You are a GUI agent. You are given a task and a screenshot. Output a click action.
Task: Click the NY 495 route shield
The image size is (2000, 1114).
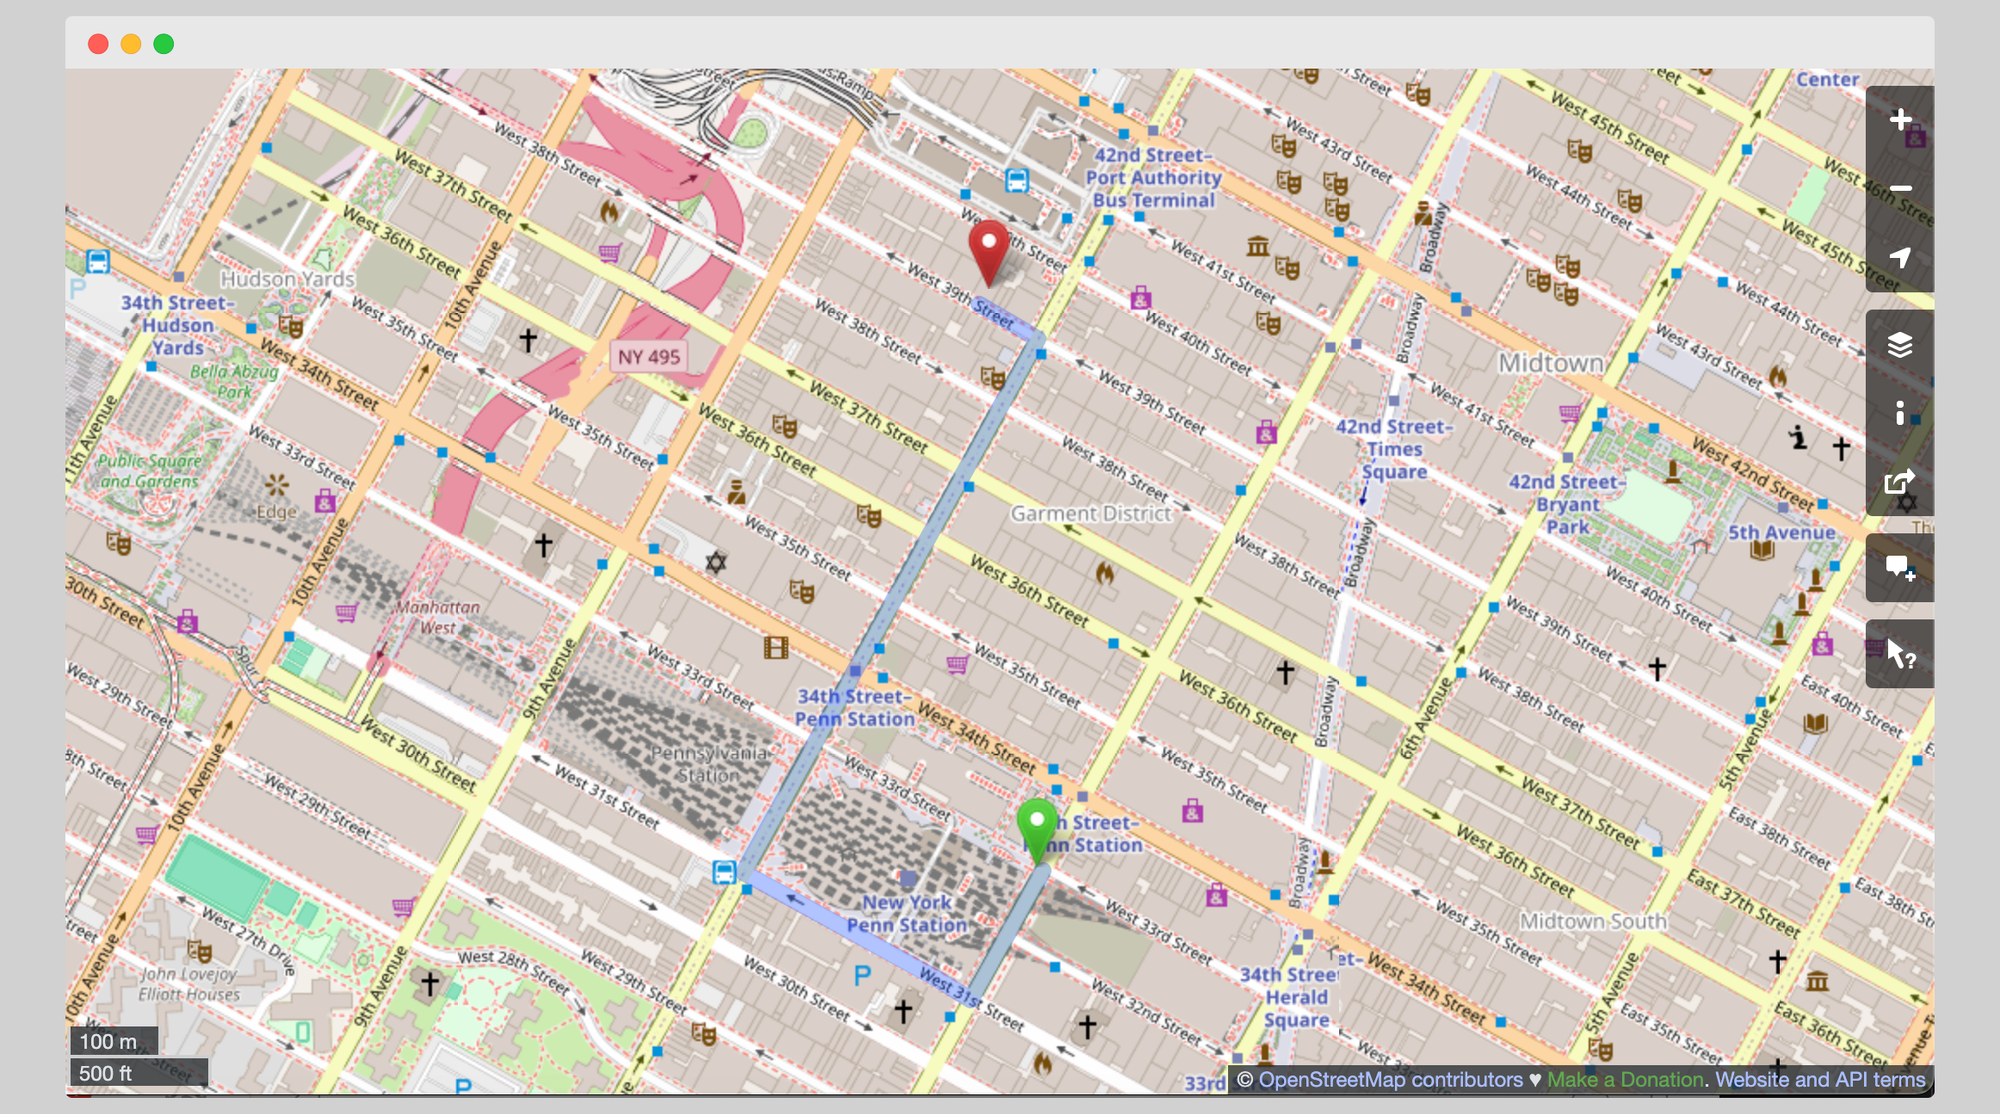point(649,357)
